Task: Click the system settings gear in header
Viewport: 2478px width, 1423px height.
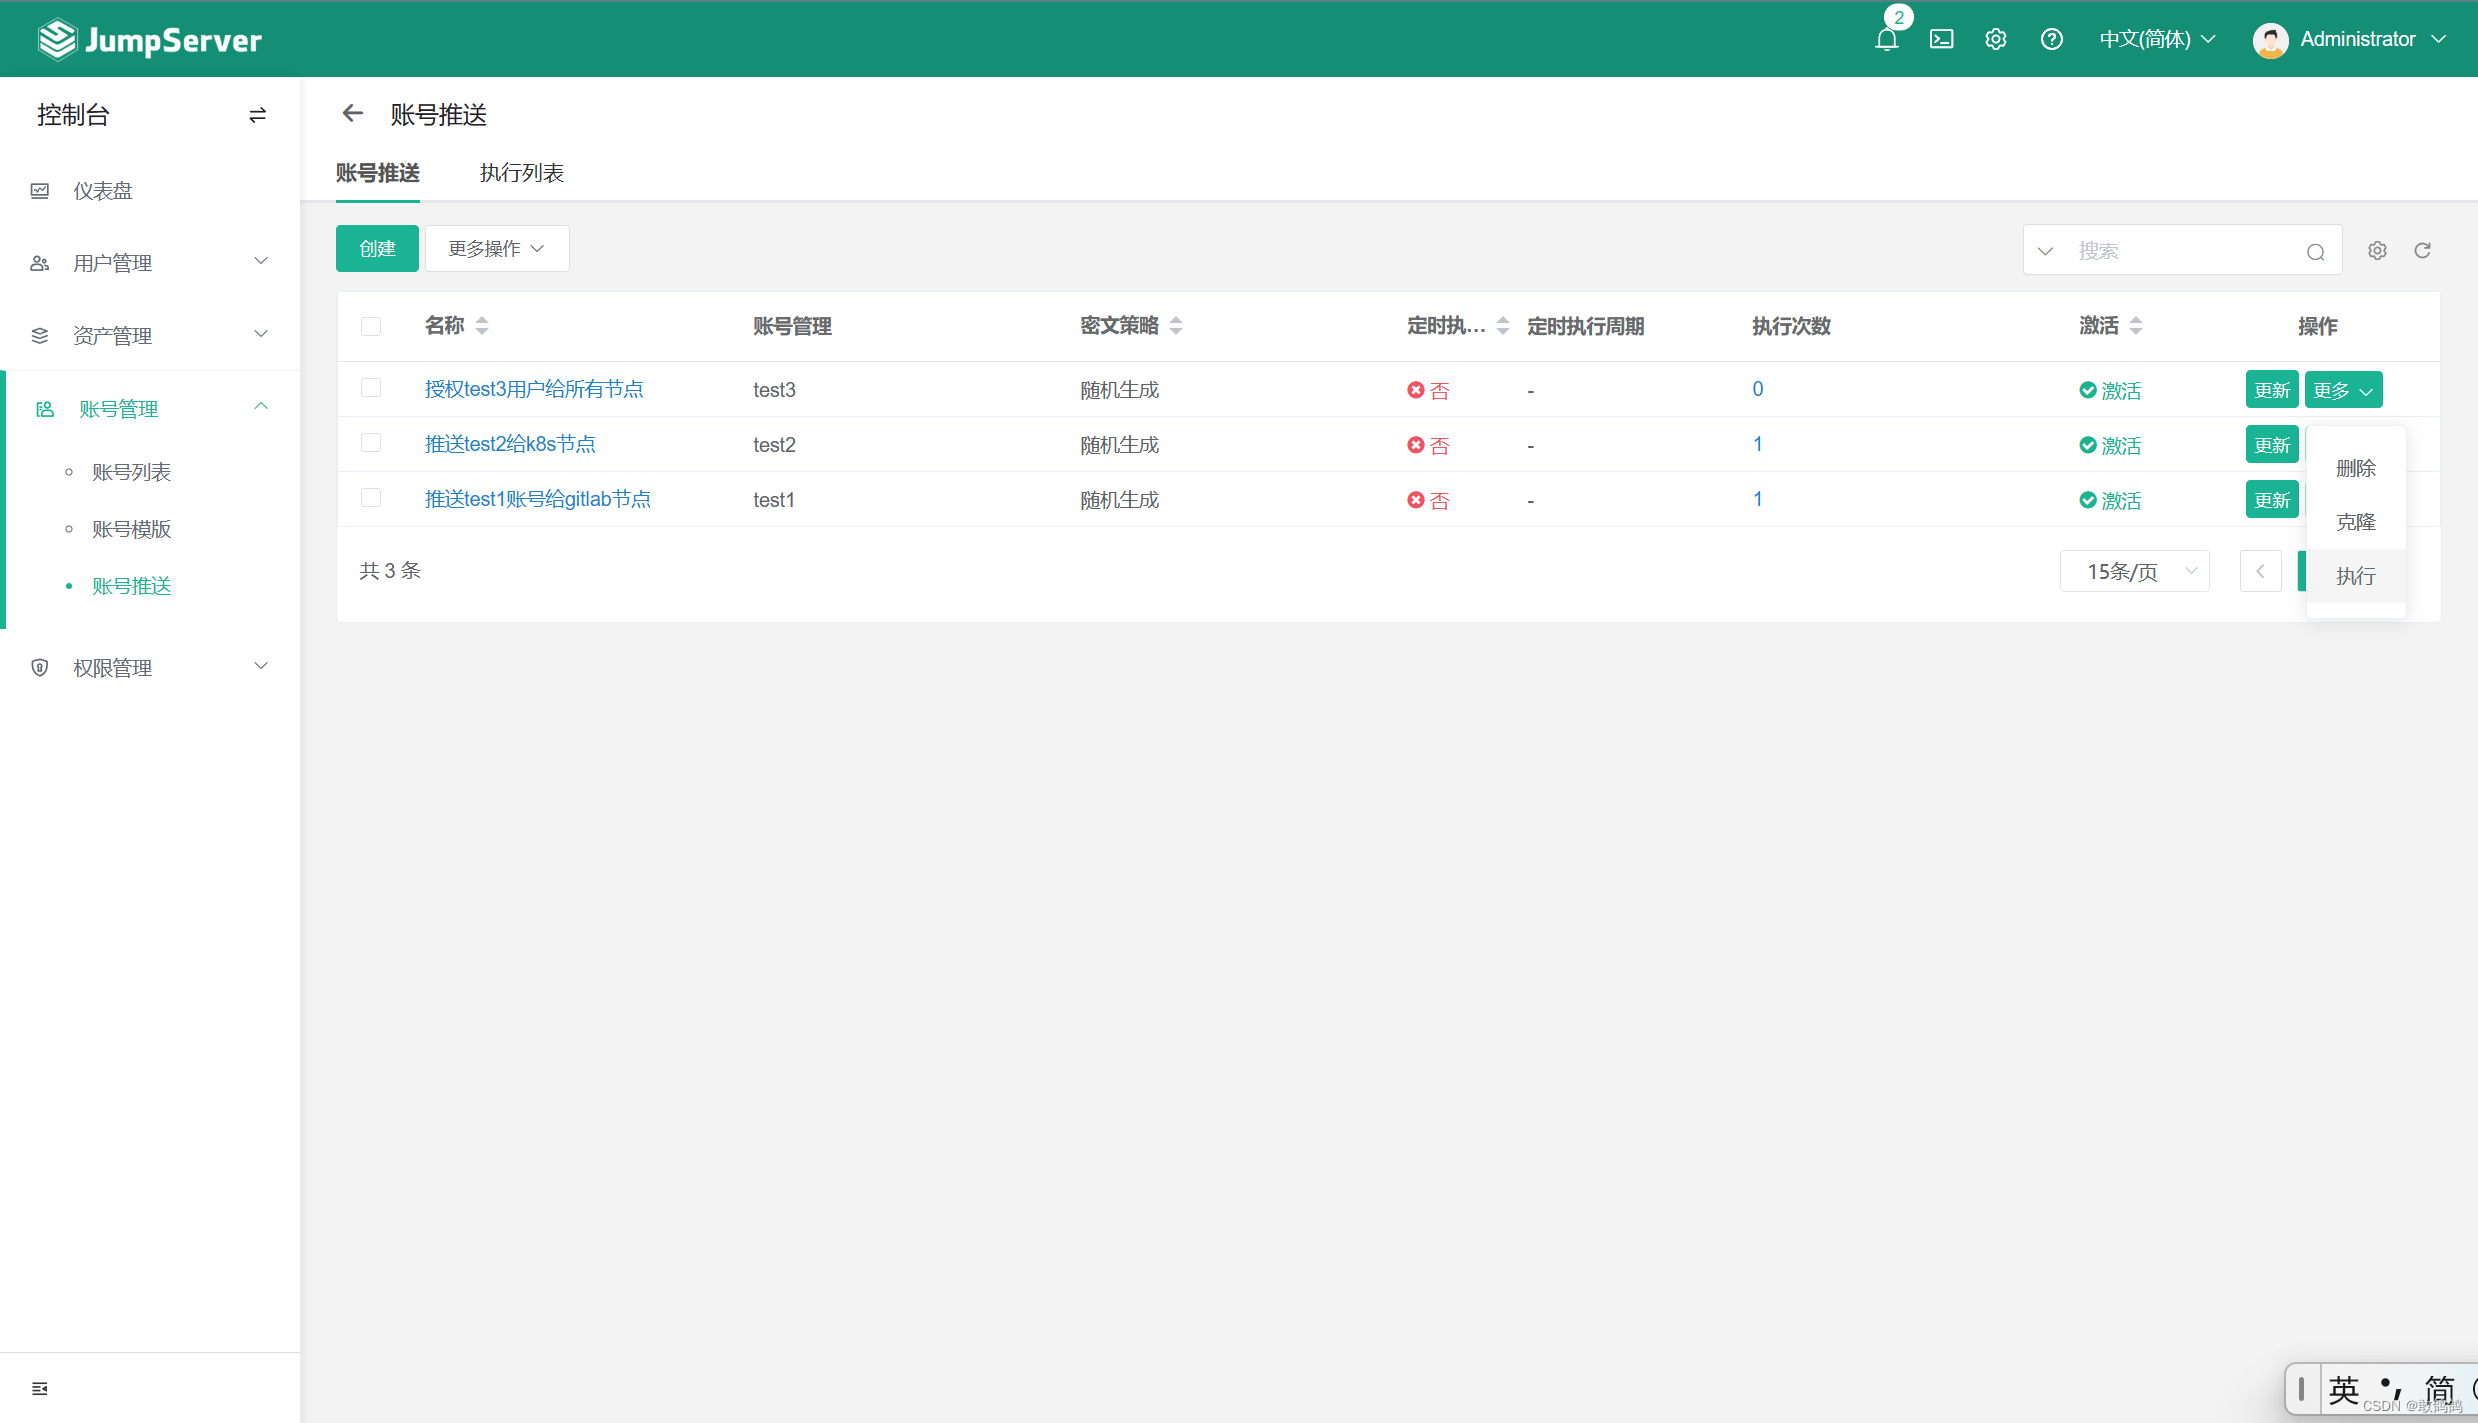Action: click(x=1995, y=39)
